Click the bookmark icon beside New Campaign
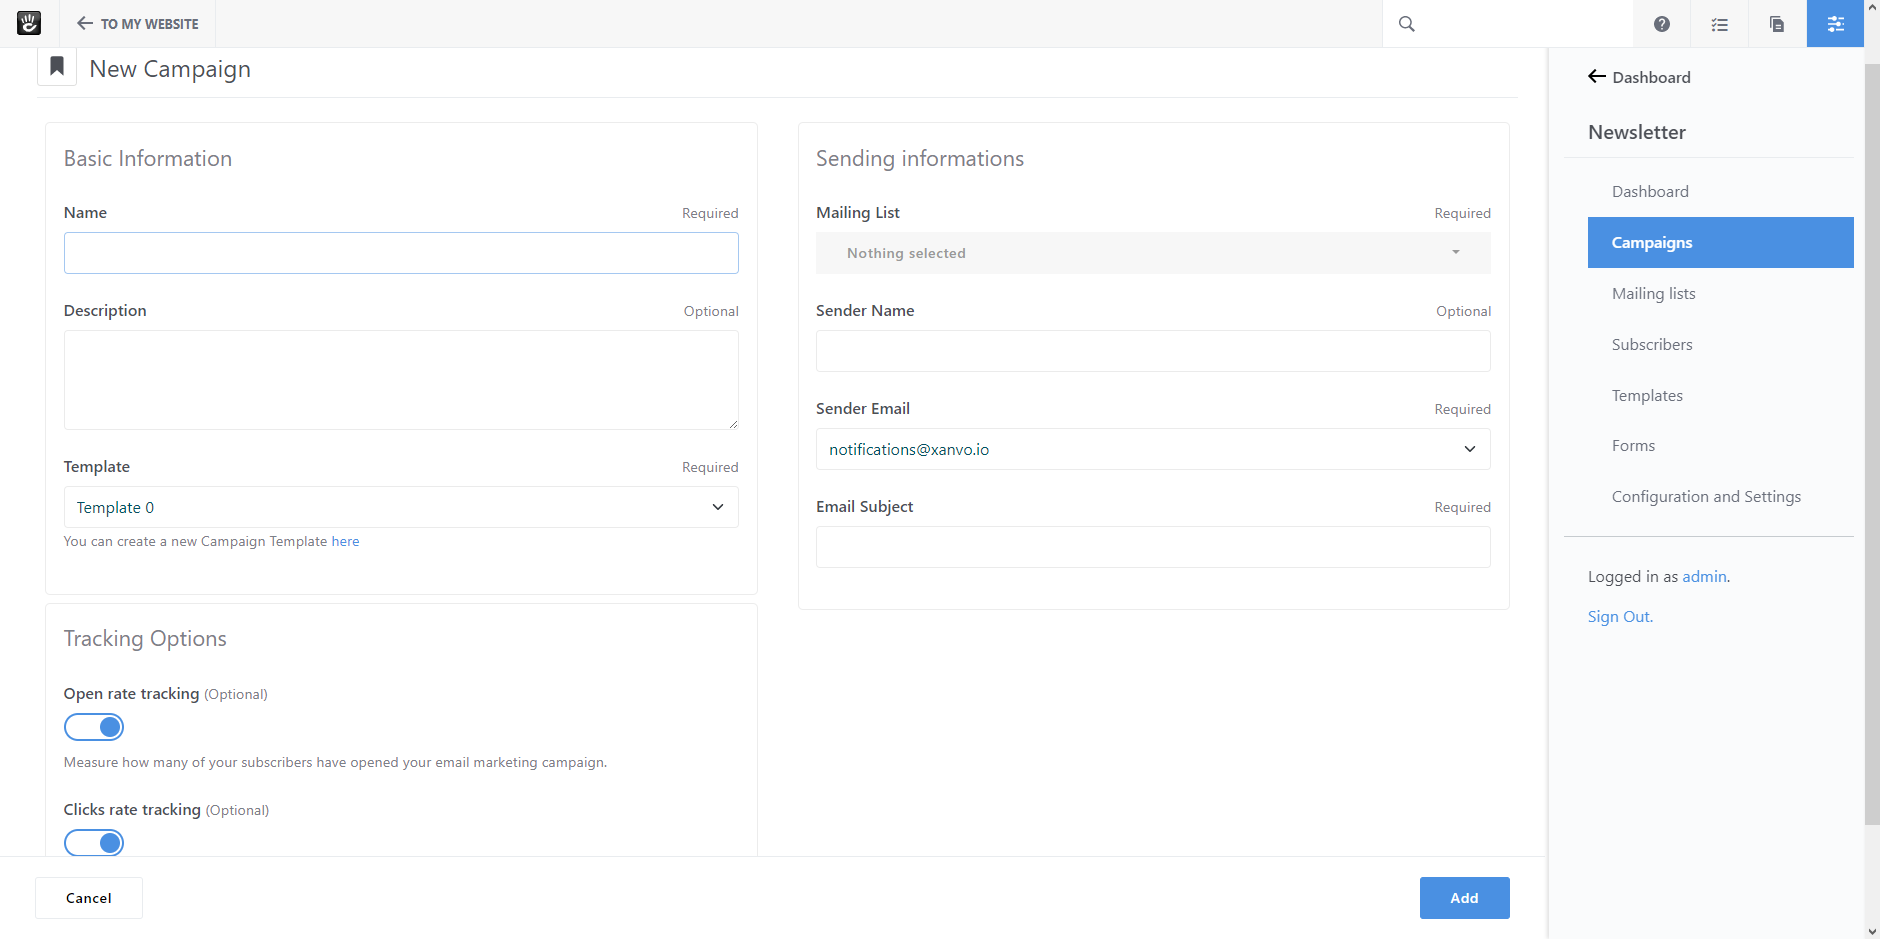 pyautogui.click(x=57, y=67)
